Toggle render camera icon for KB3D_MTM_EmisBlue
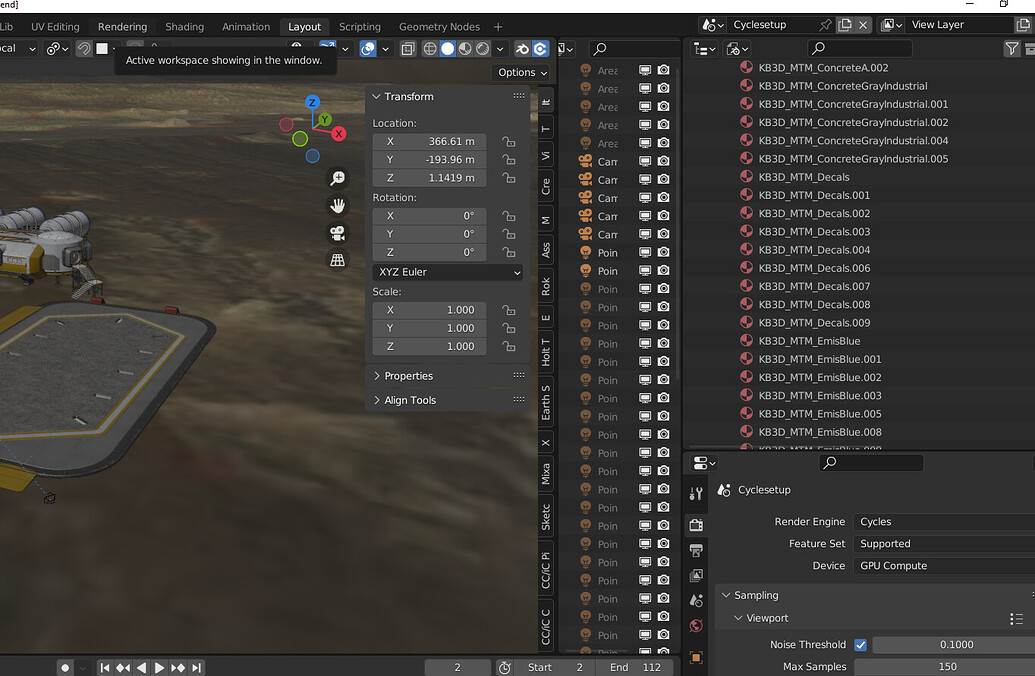The width and height of the screenshot is (1035, 676). click(663, 340)
